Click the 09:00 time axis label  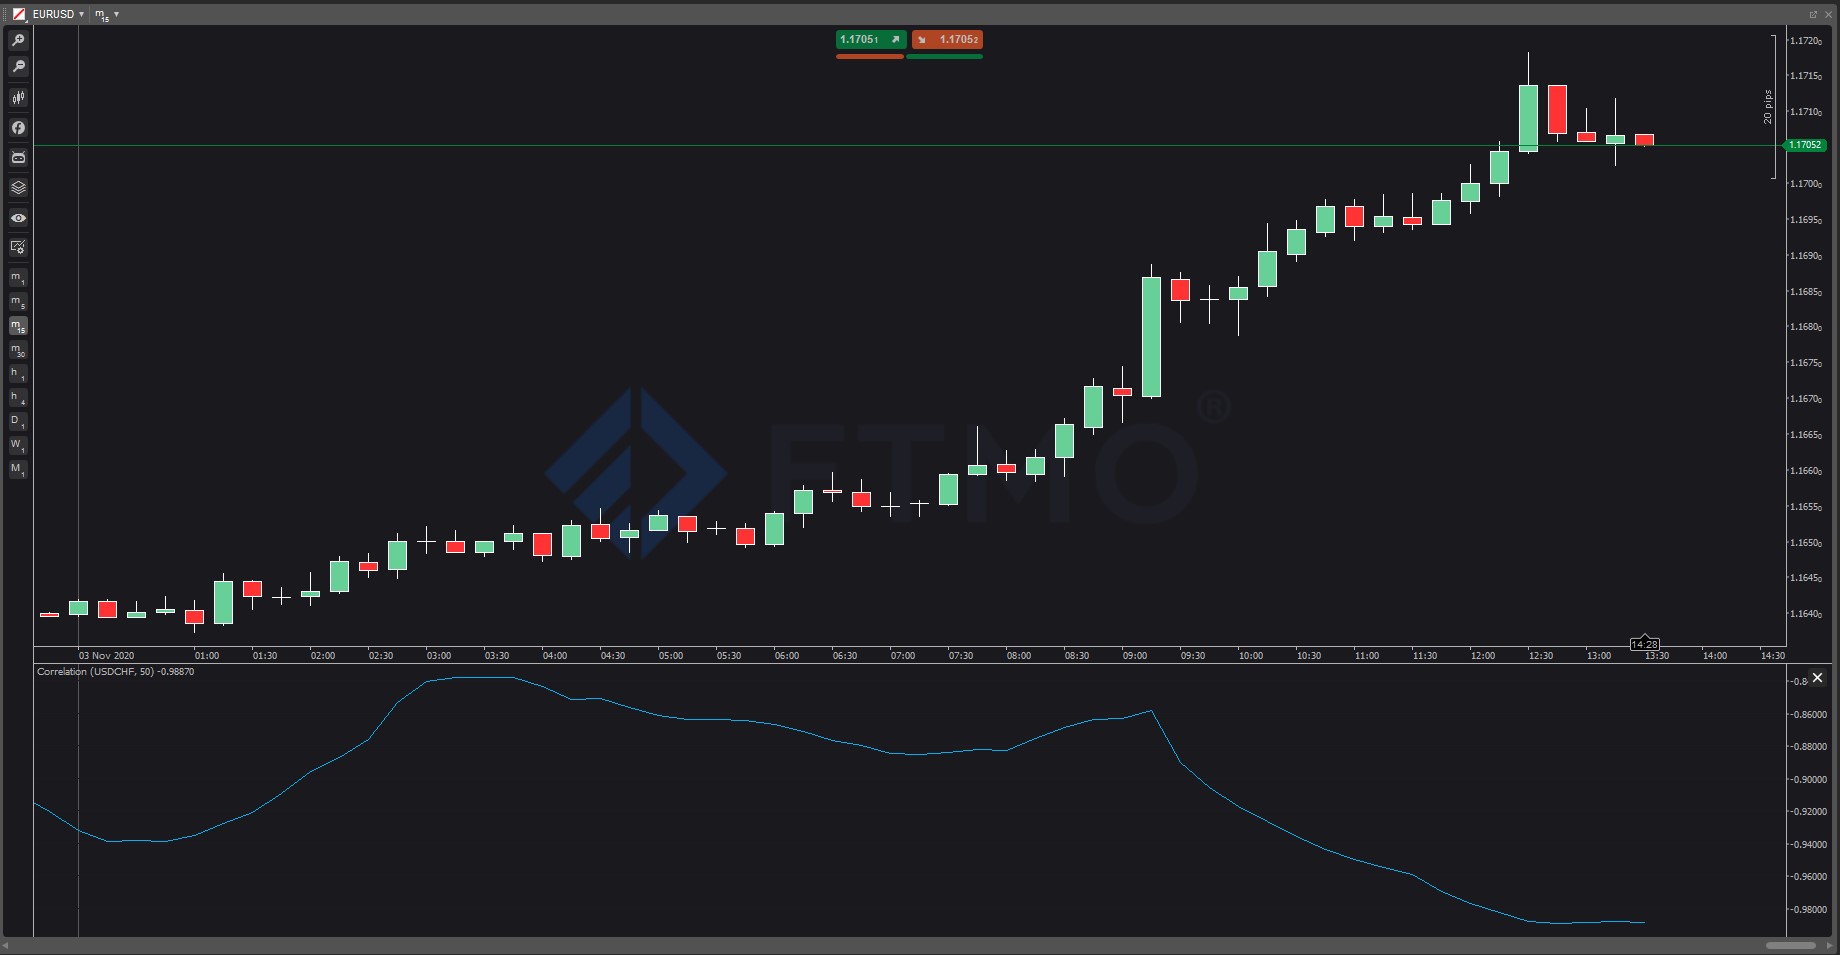point(1135,656)
